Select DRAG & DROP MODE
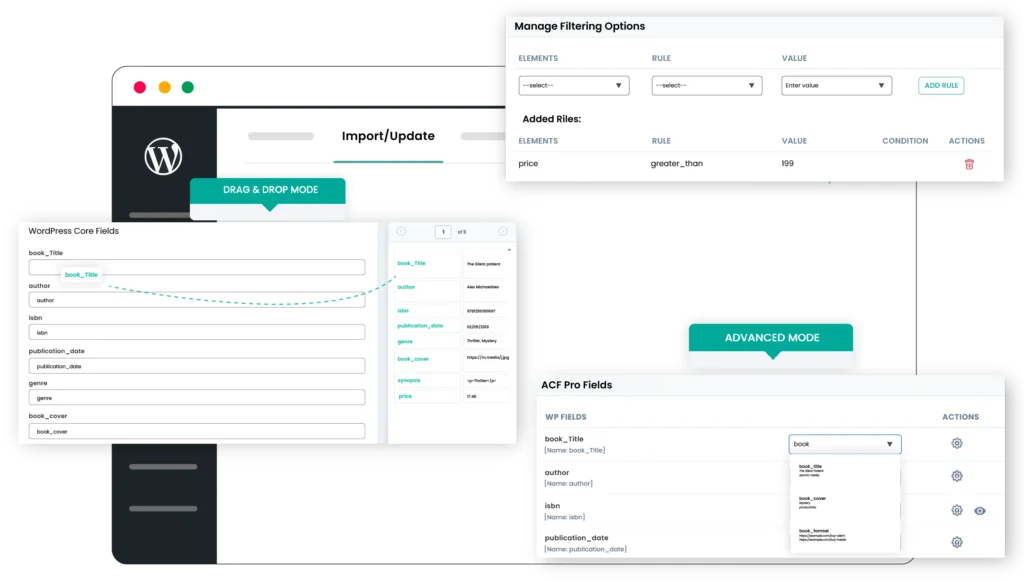 pyautogui.click(x=268, y=188)
